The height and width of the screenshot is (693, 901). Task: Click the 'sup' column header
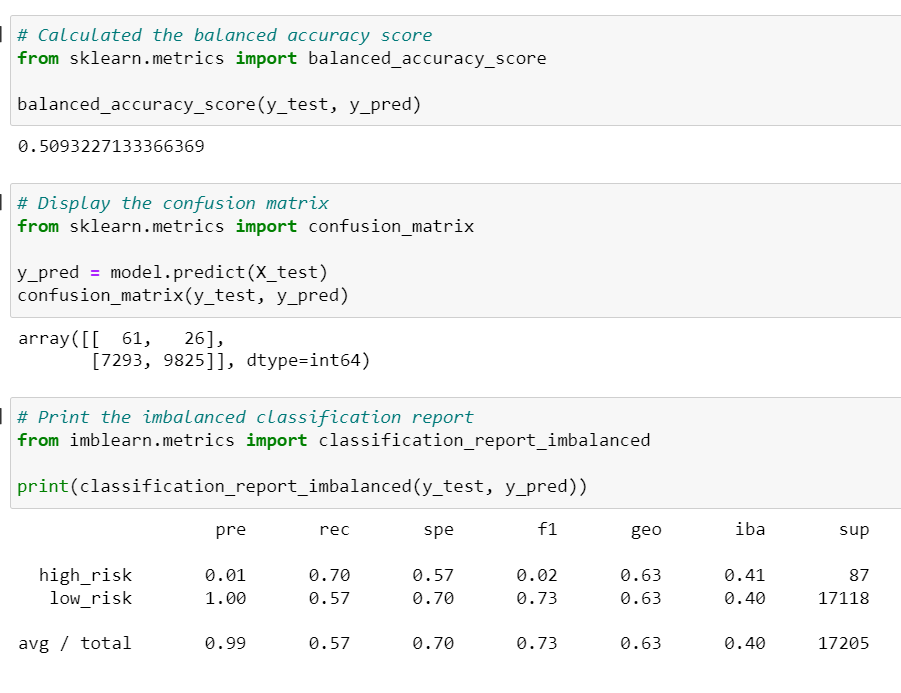(x=854, y=530)
